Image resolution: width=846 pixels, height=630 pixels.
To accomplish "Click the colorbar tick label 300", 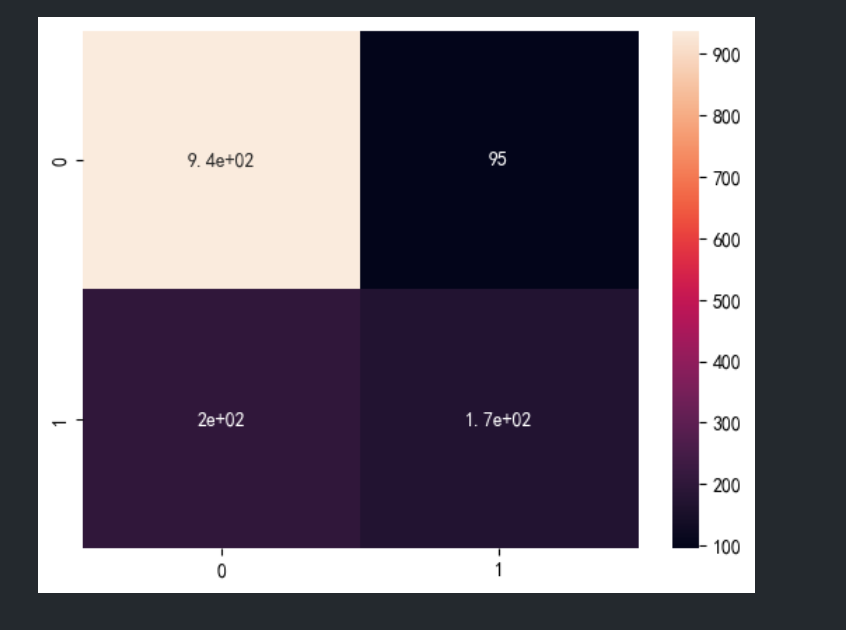I will coord(726,423).
